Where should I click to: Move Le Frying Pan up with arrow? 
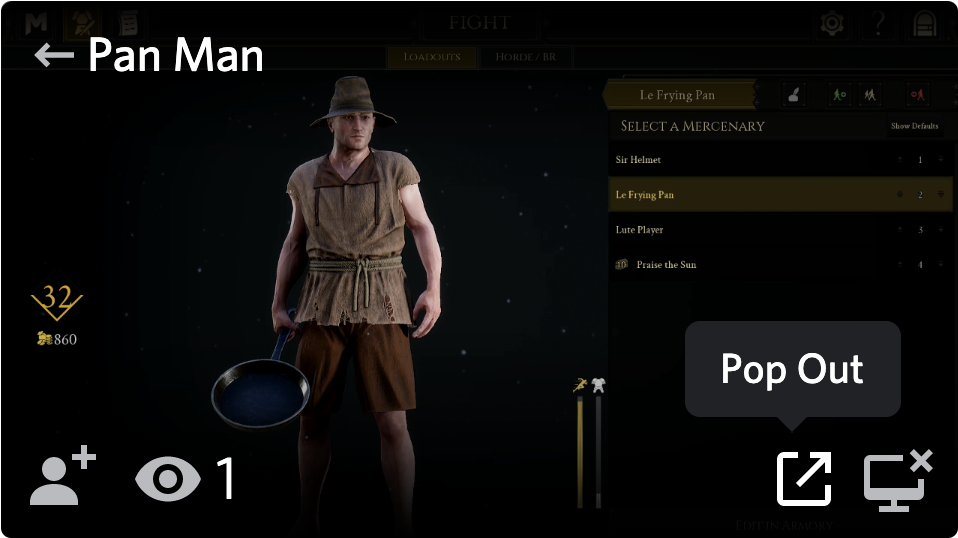[x=900, y=194]
